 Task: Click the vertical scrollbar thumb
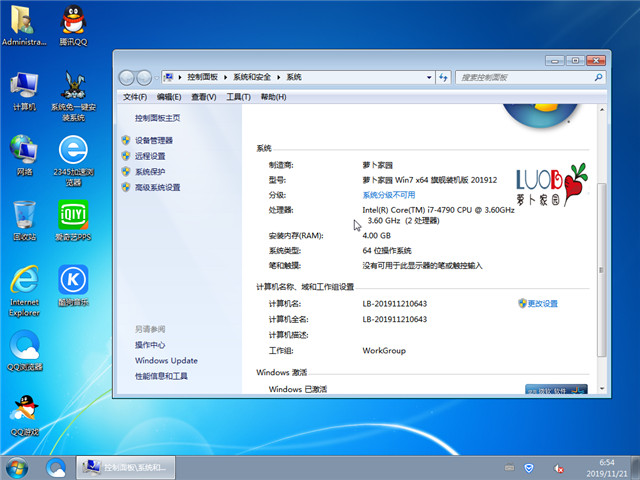[x=602, y=270]
